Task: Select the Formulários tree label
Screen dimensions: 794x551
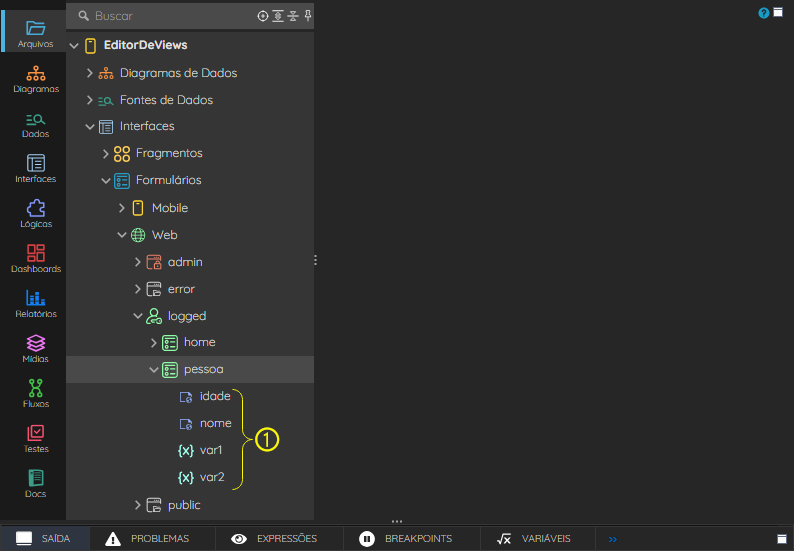Action: click(x=169, y=180)
